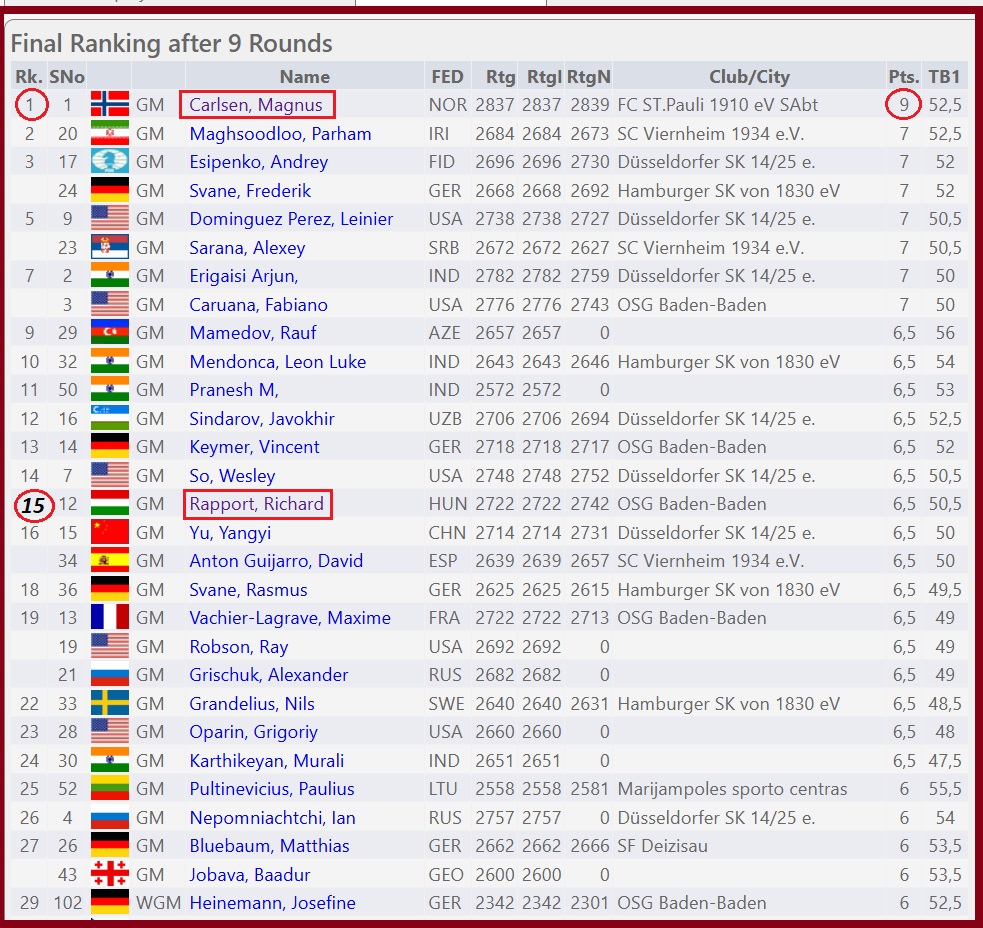Click the Georgia flag beside Jobava, Baadur
This screenshot has width=983, height=928.
109,874
